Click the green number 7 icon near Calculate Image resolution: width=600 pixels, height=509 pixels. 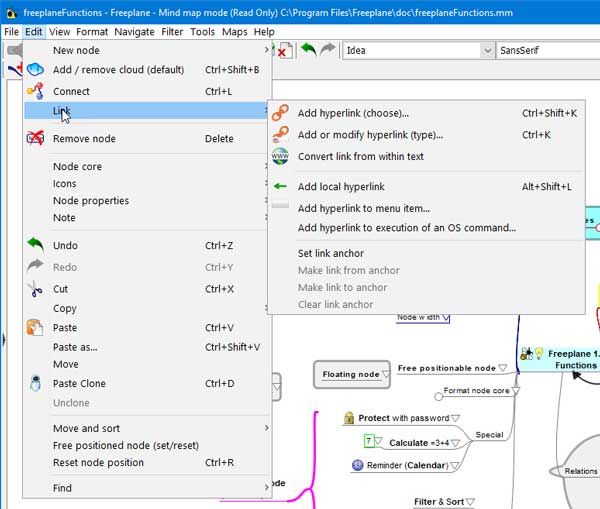pos(368,441)
